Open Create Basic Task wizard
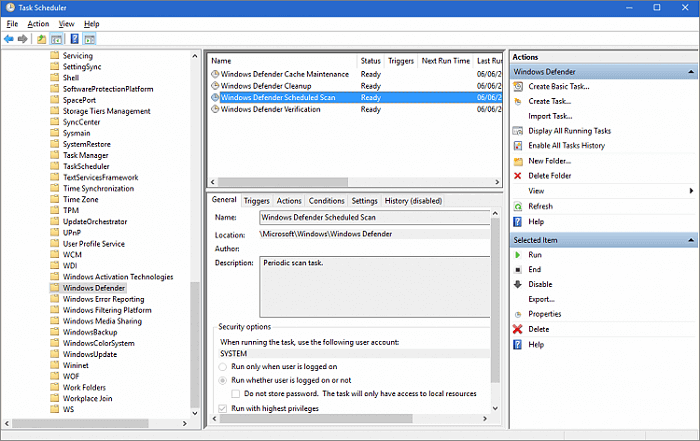Image resolution: width=700 pixels, height=441 pixels. click(x=558, y=87)
